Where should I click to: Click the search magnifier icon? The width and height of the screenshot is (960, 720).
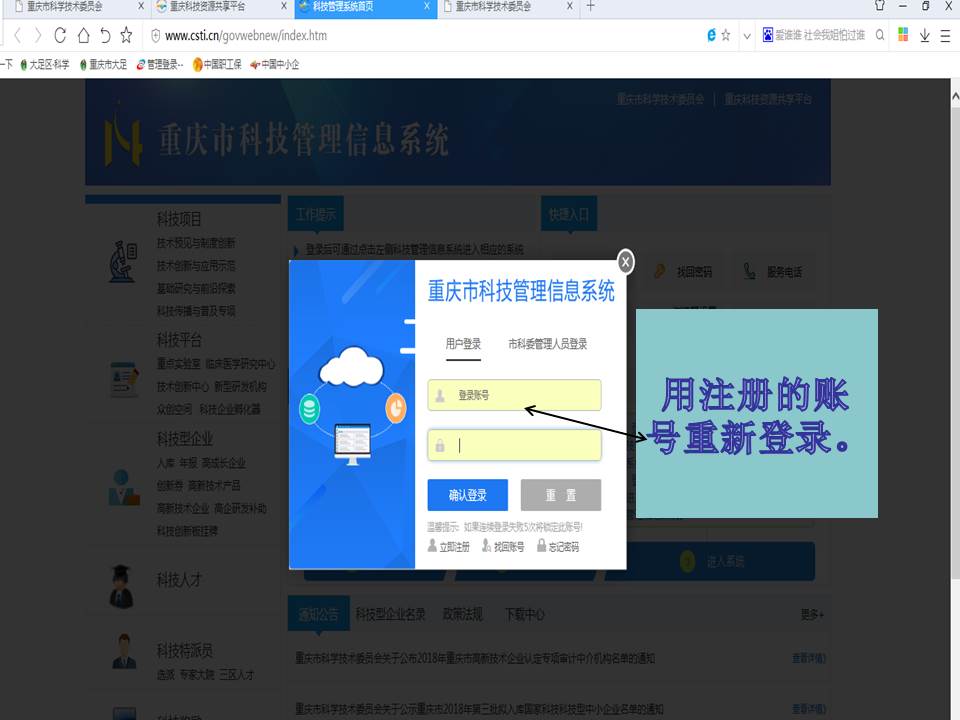[x=880, y=36]
